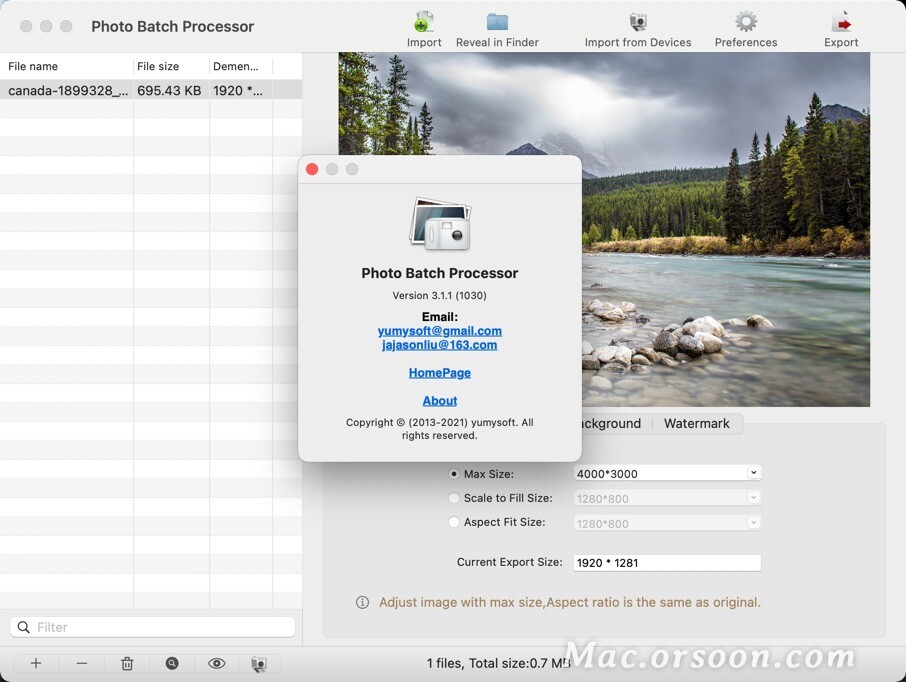Select the Max Size radio button

(454, 474)
